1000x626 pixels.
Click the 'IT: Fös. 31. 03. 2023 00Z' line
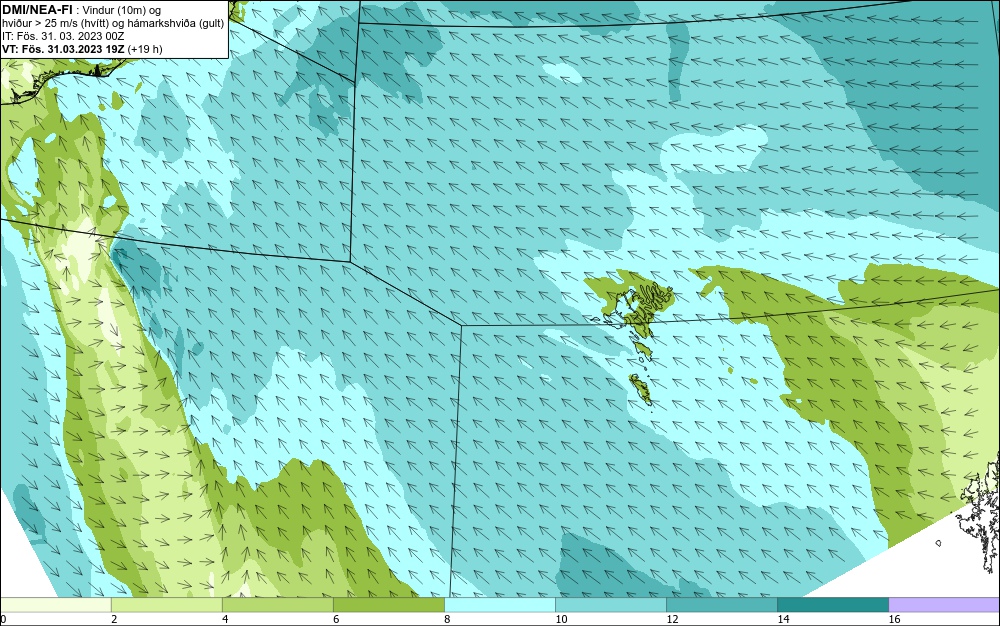[63, 36]
